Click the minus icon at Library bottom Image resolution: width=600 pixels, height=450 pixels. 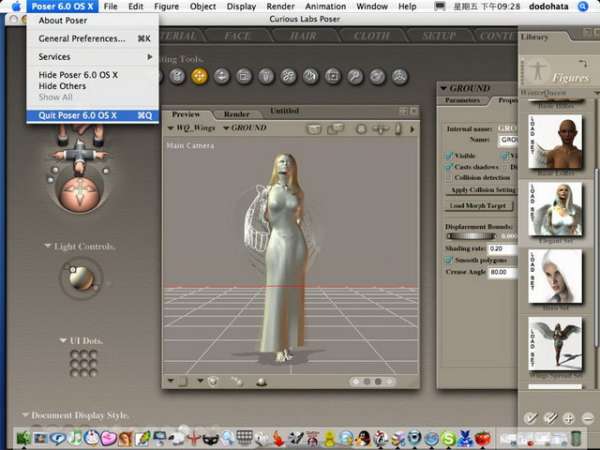[x=588, y=418]
